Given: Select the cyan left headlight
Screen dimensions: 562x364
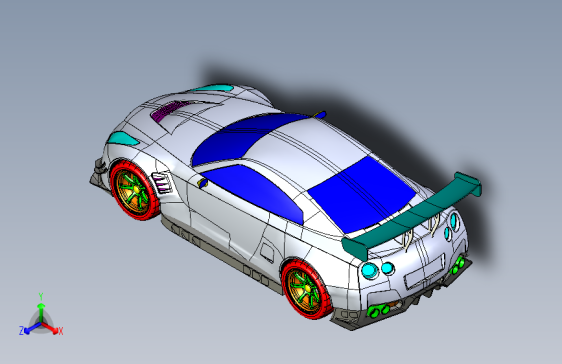Looking at the screenshot, I should [123, 138].
